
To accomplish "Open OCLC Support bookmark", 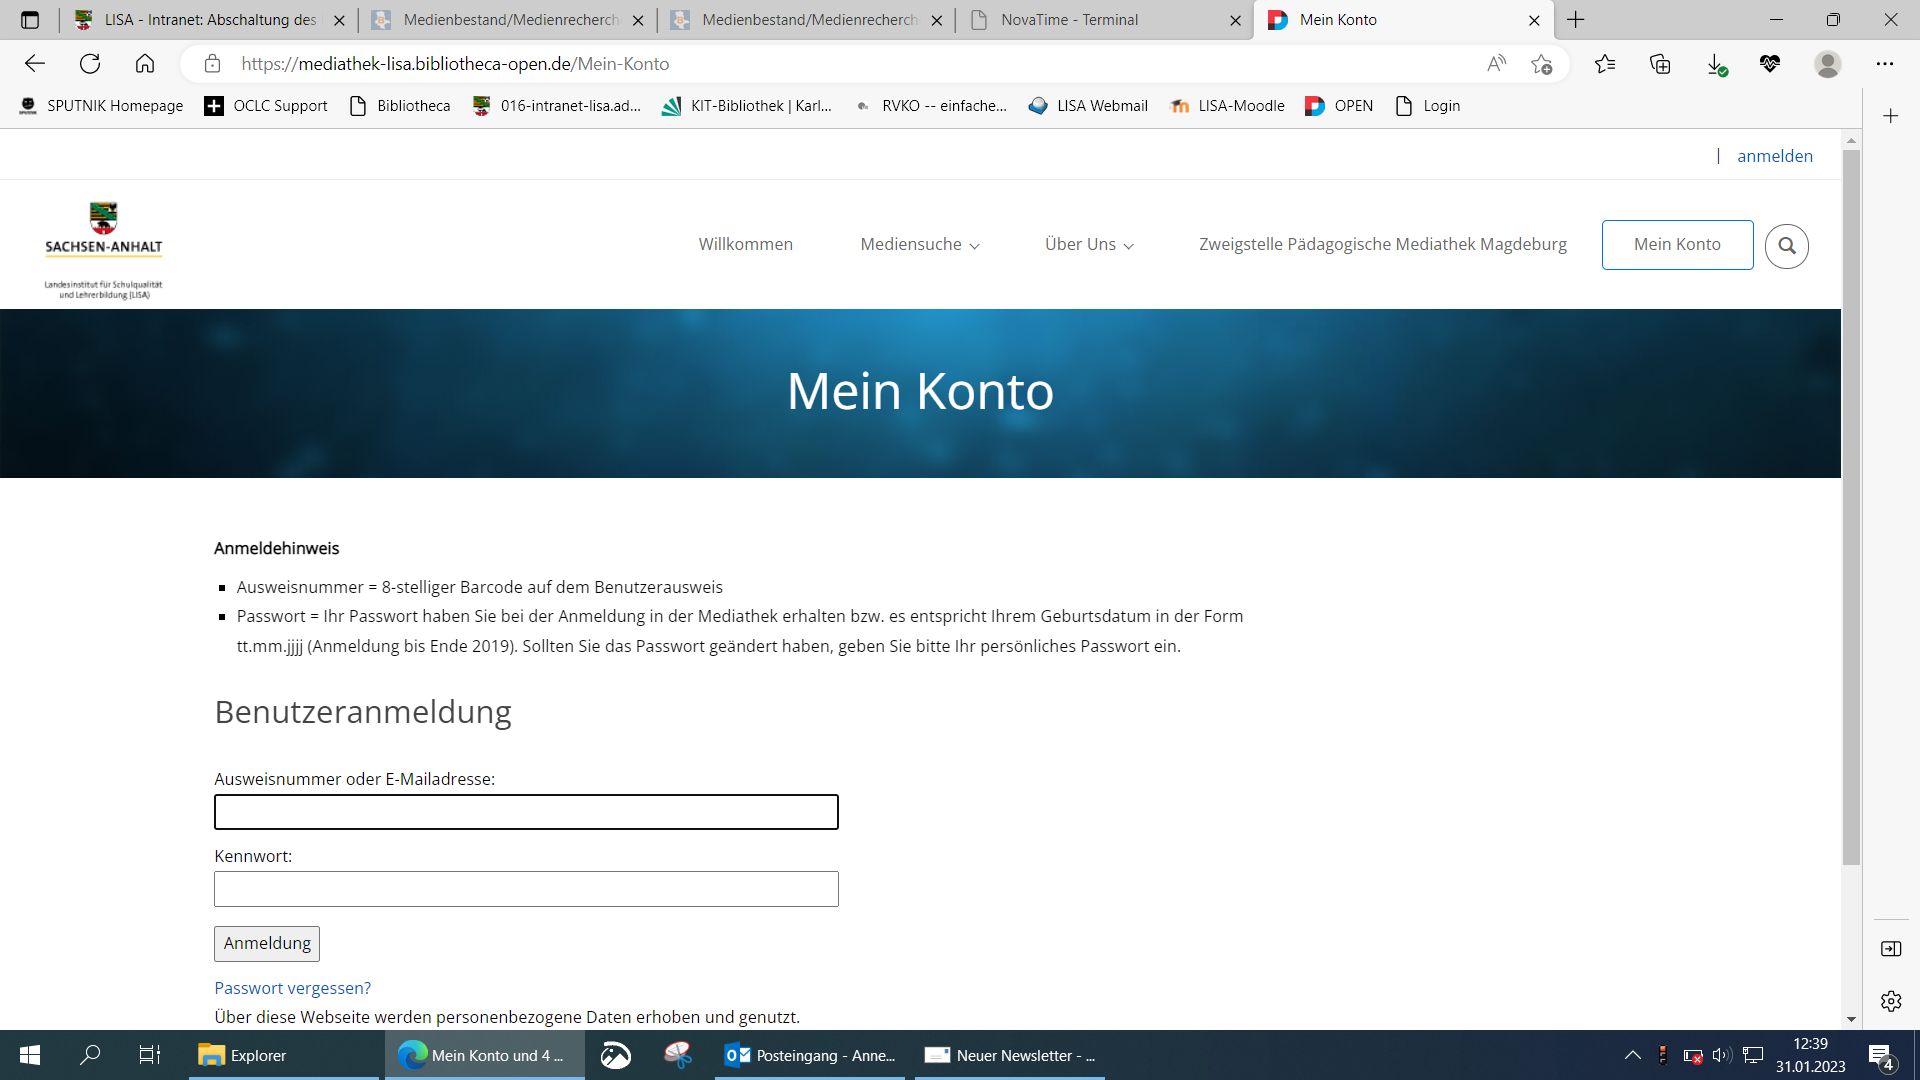I will [x=266, y=106].
